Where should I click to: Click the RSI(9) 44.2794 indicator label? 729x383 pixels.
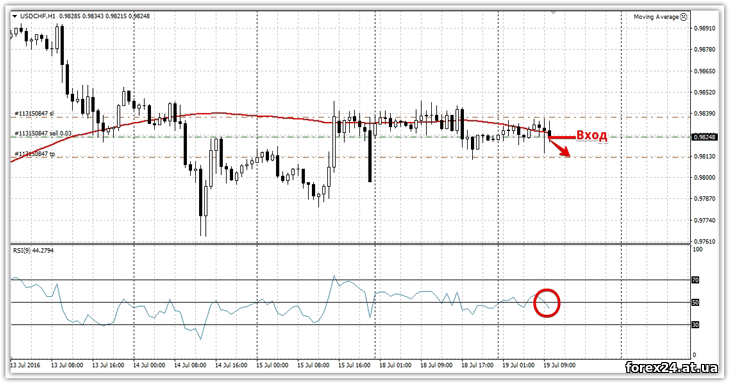[33, 251]
